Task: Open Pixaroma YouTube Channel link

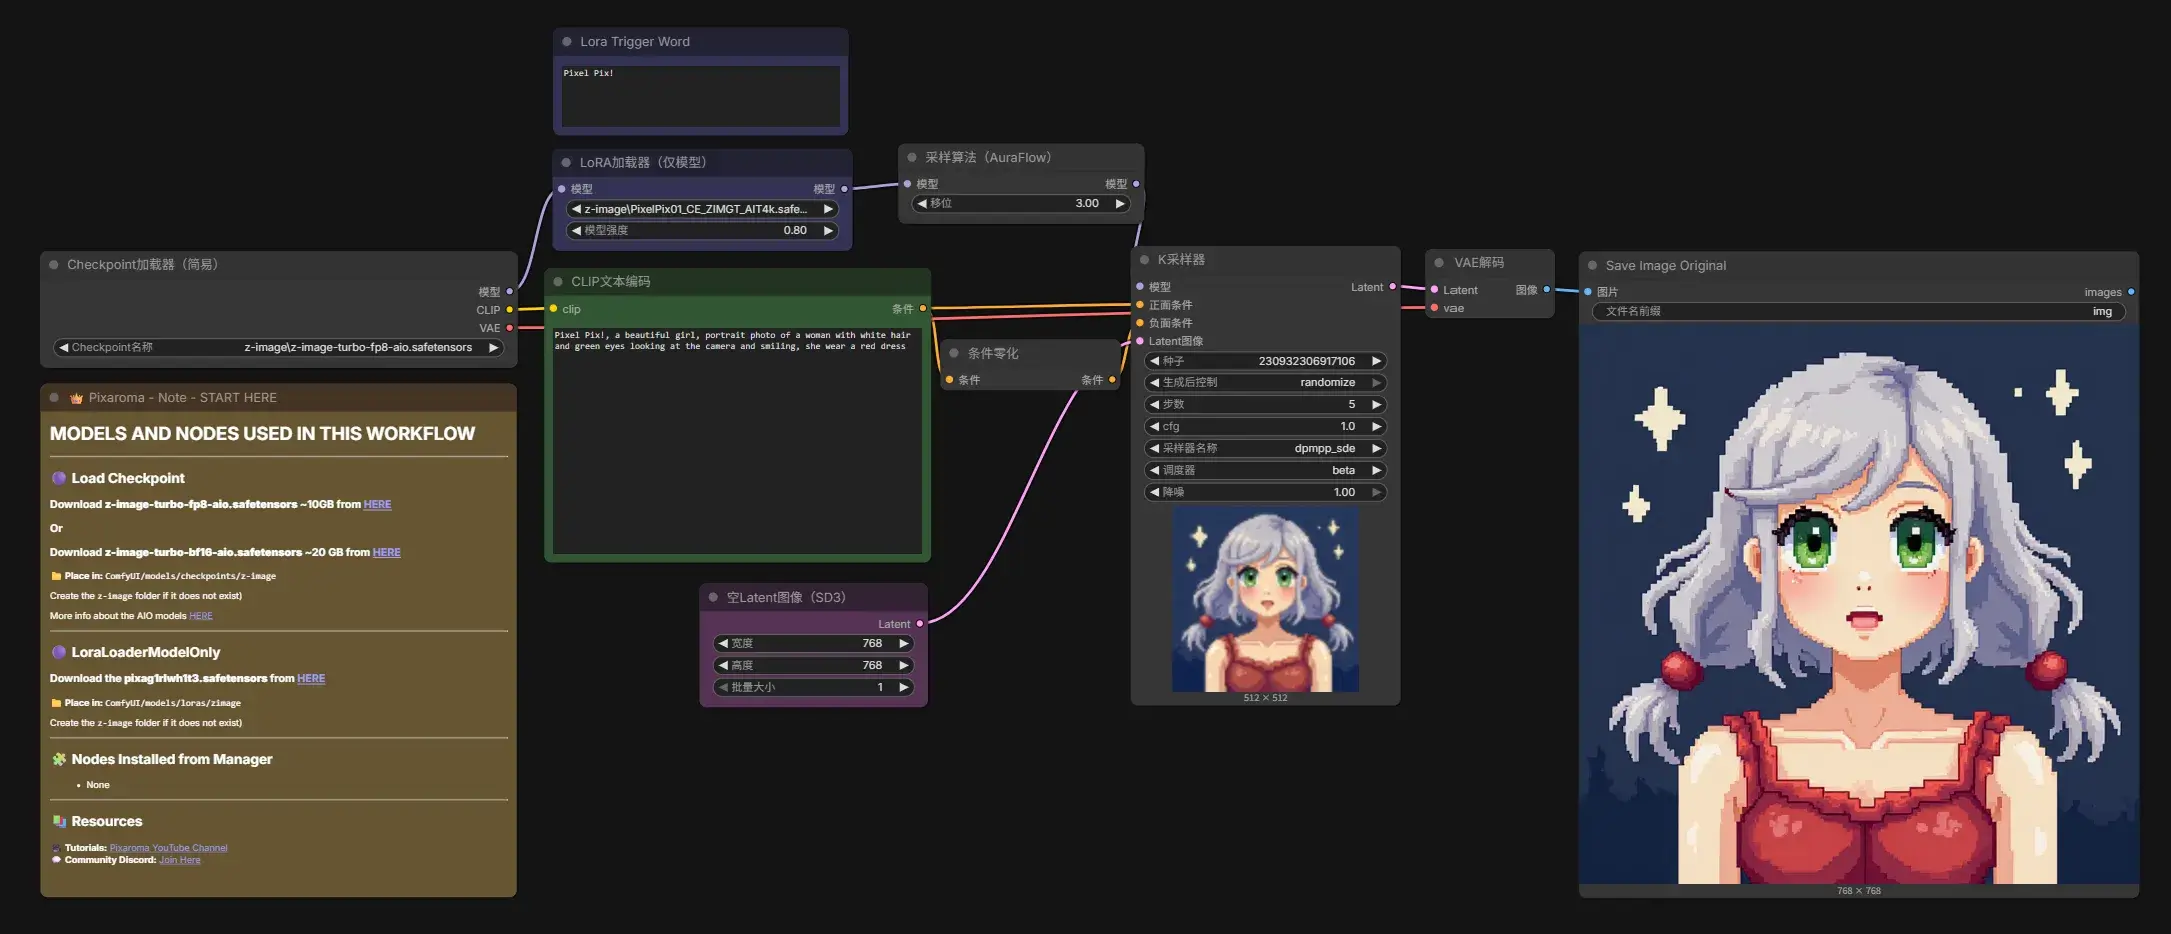Action: (168, 848)
